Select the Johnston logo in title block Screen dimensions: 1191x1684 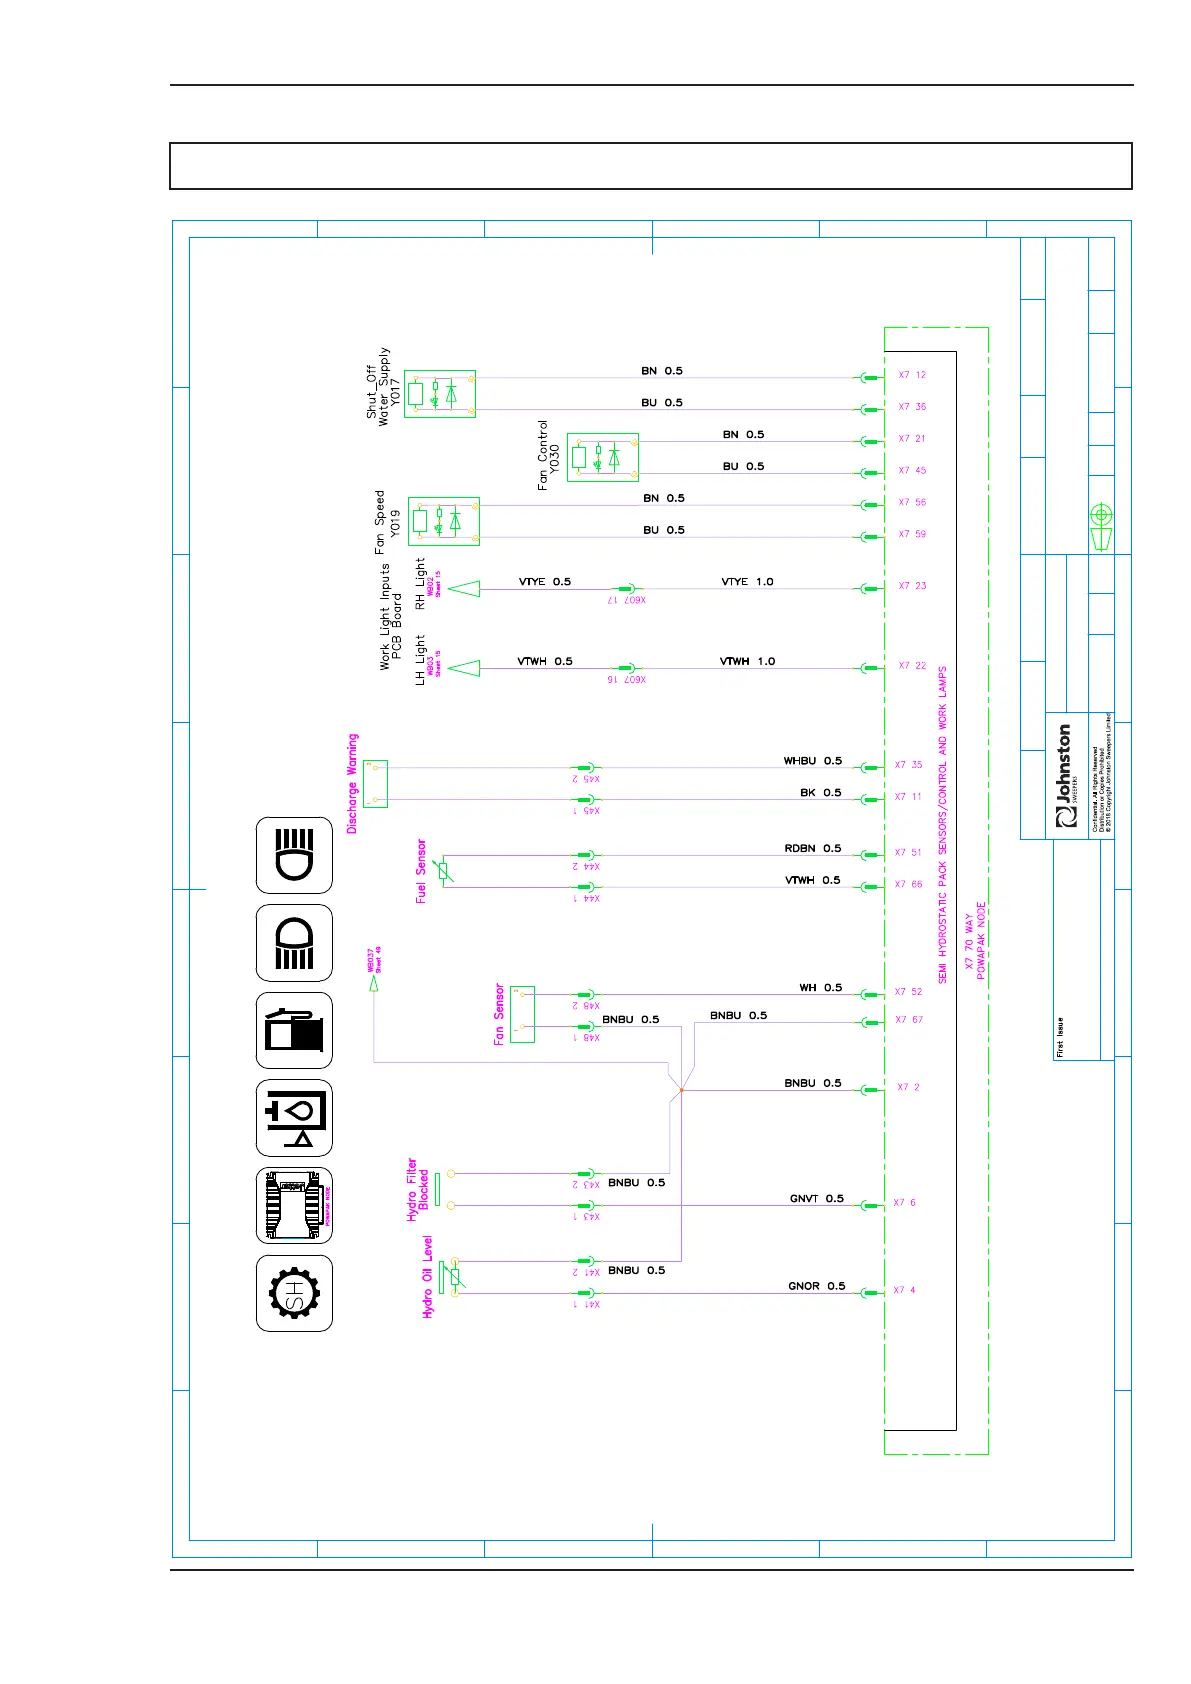coord(1064,776)
